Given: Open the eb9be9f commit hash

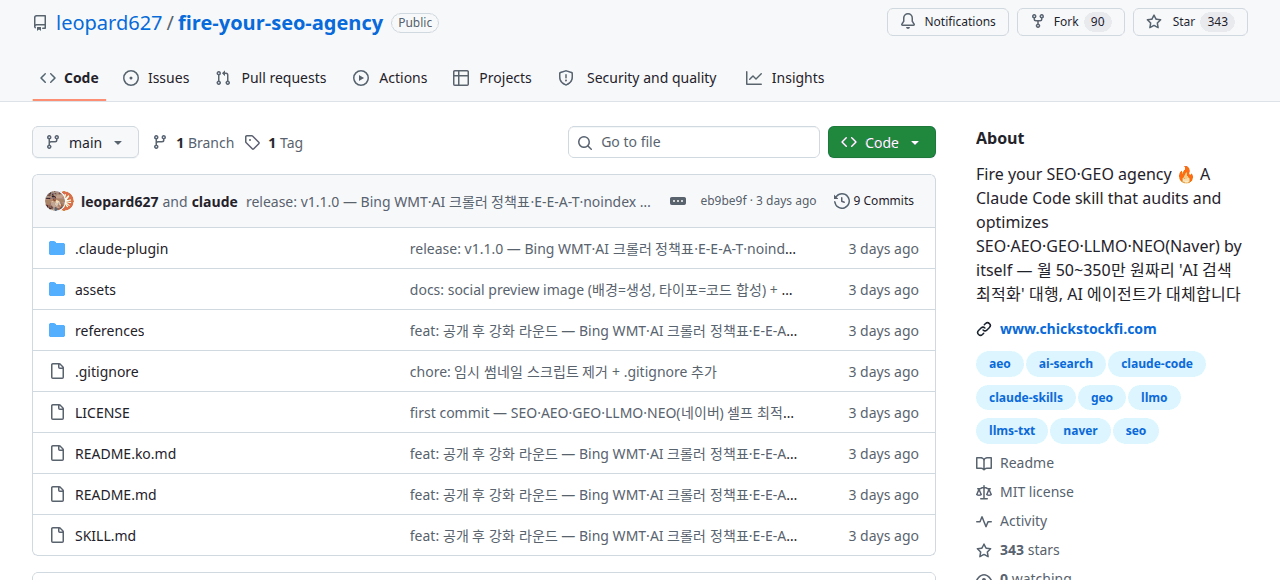Looking at the screenshot, I should coord(723,201).
